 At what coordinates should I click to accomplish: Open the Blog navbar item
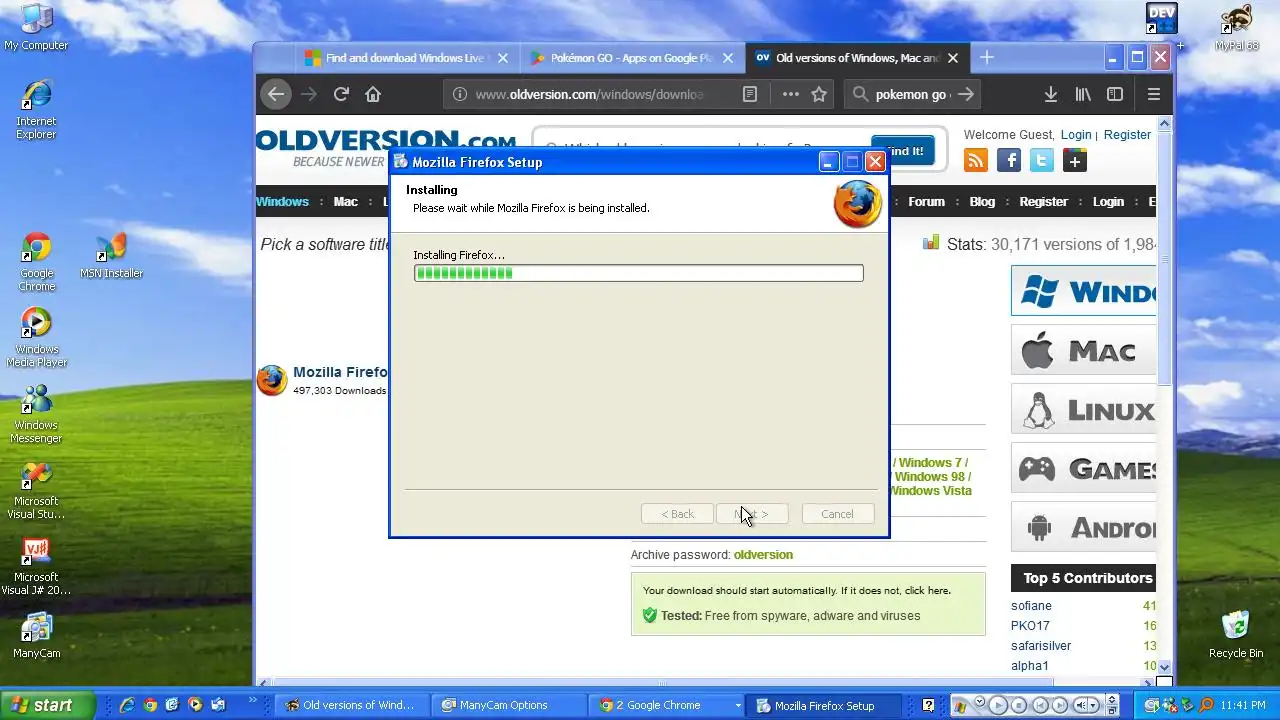click(x=982, y=201)
